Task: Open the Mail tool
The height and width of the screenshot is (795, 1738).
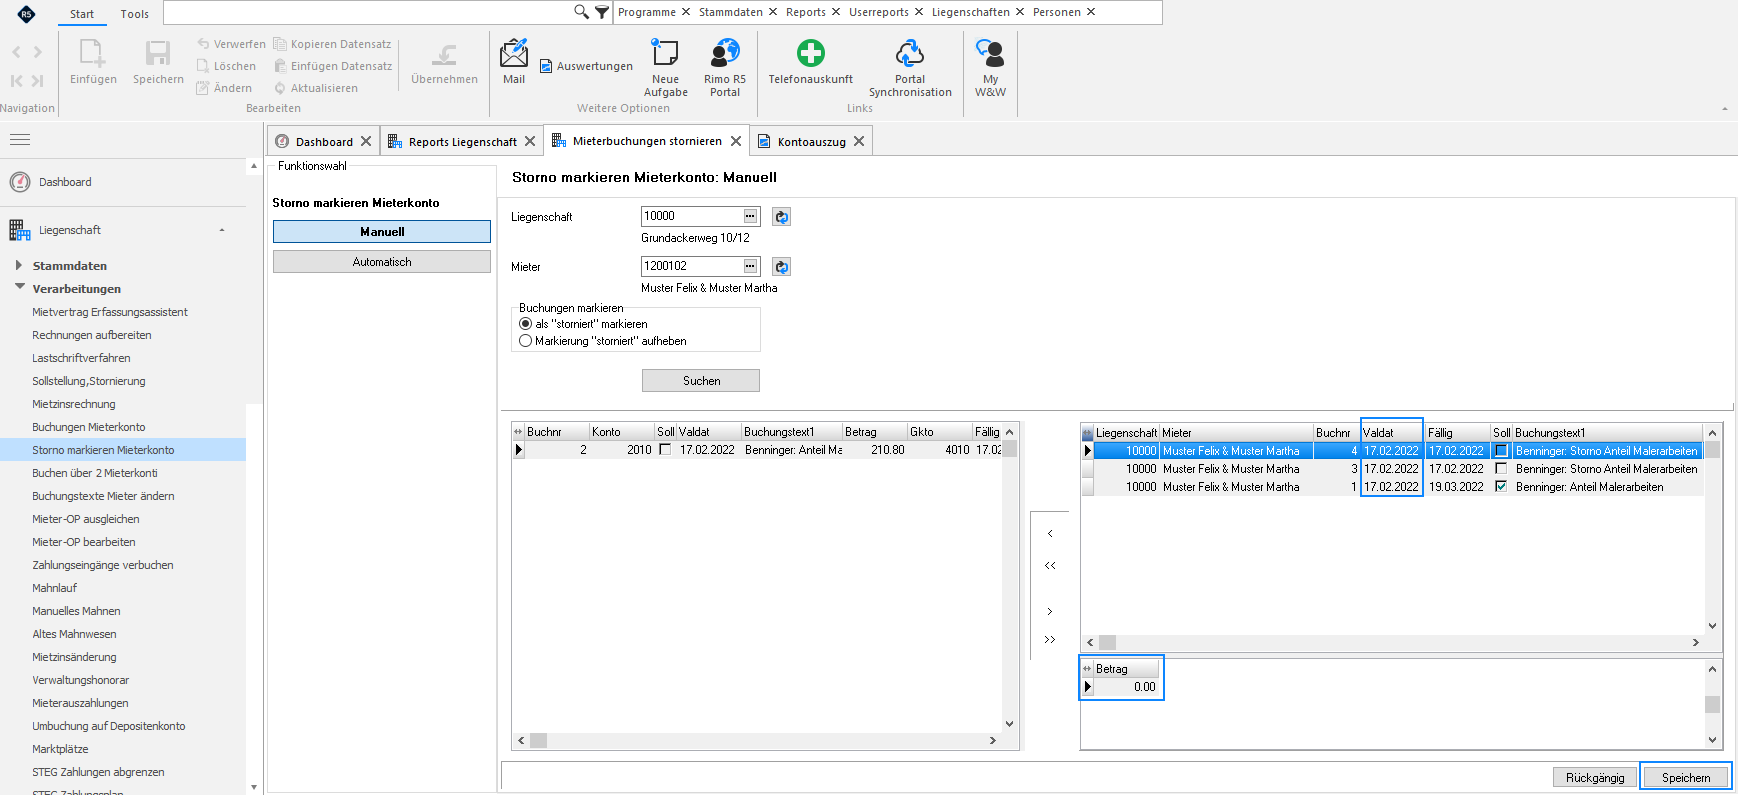Action: (513, 61)
